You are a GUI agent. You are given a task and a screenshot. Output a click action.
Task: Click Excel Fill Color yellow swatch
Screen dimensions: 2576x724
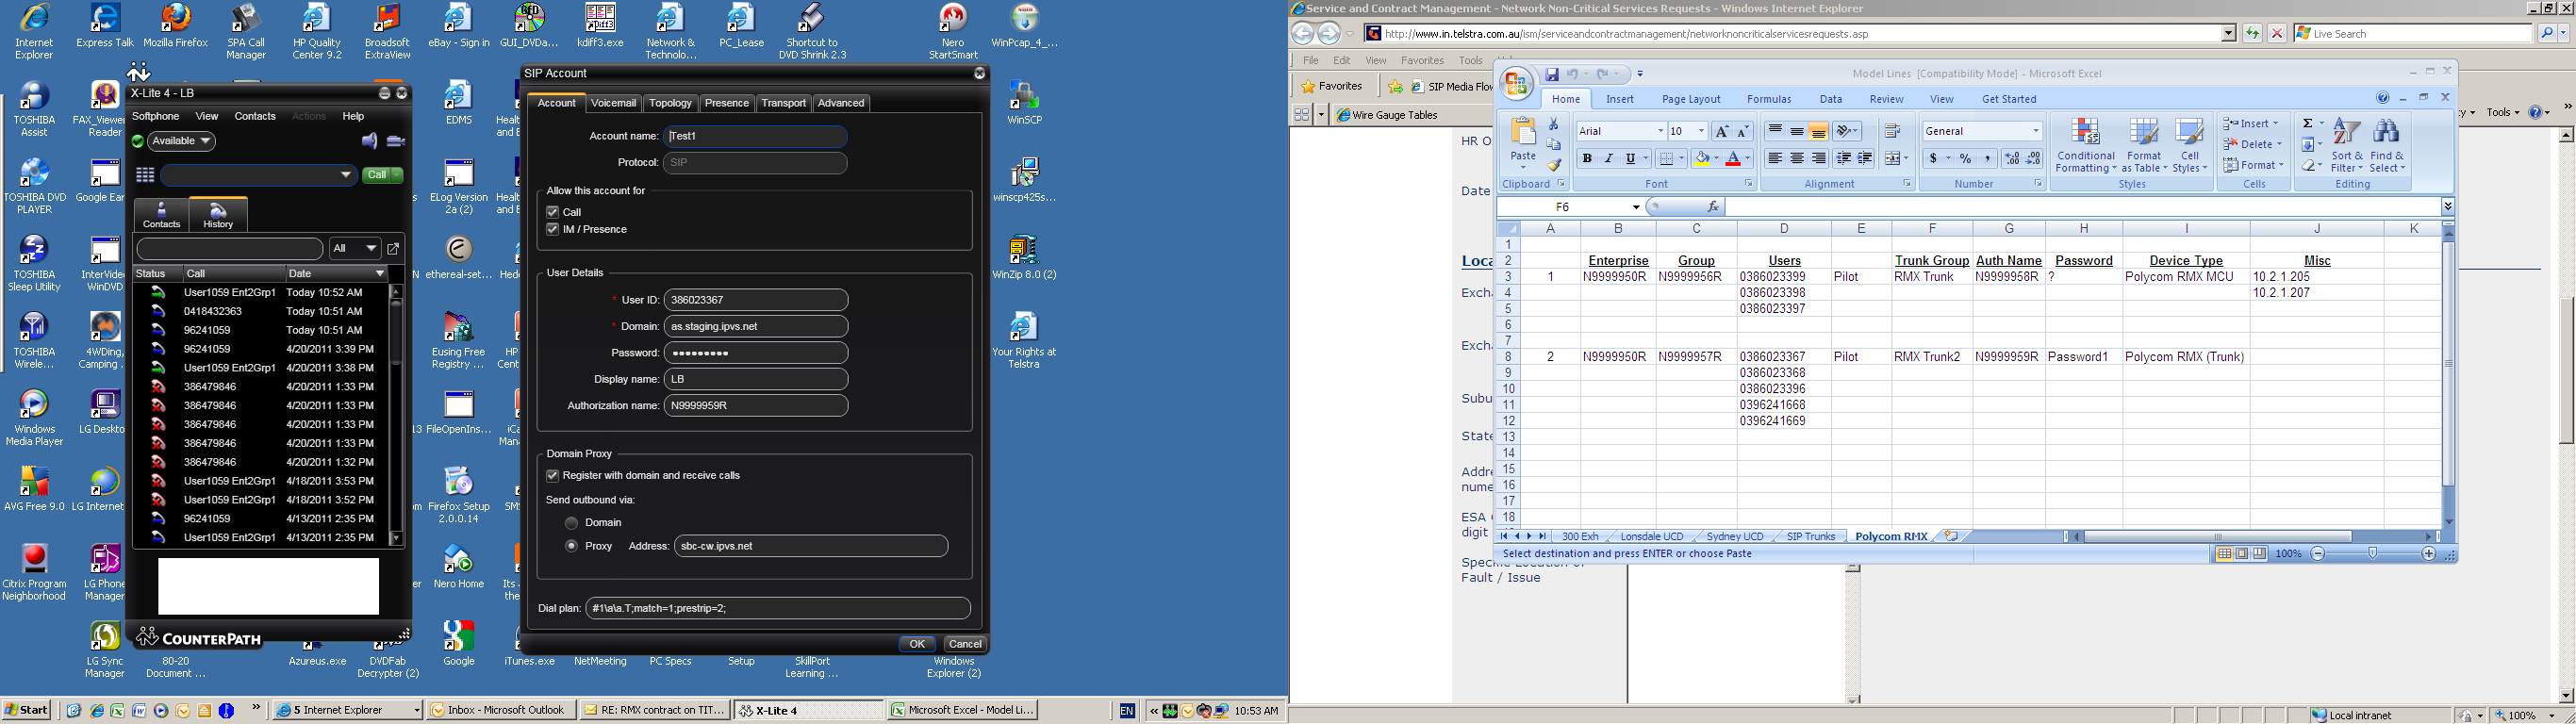[x=1702, y=158]
